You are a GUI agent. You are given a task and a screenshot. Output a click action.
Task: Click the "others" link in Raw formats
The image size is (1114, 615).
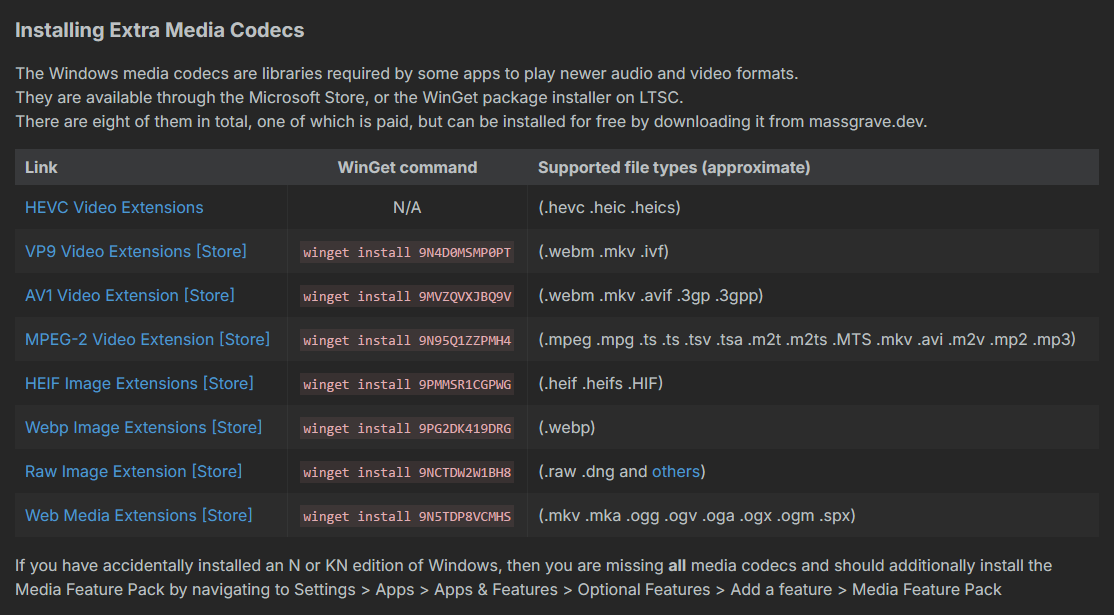(x=676, y=472)
